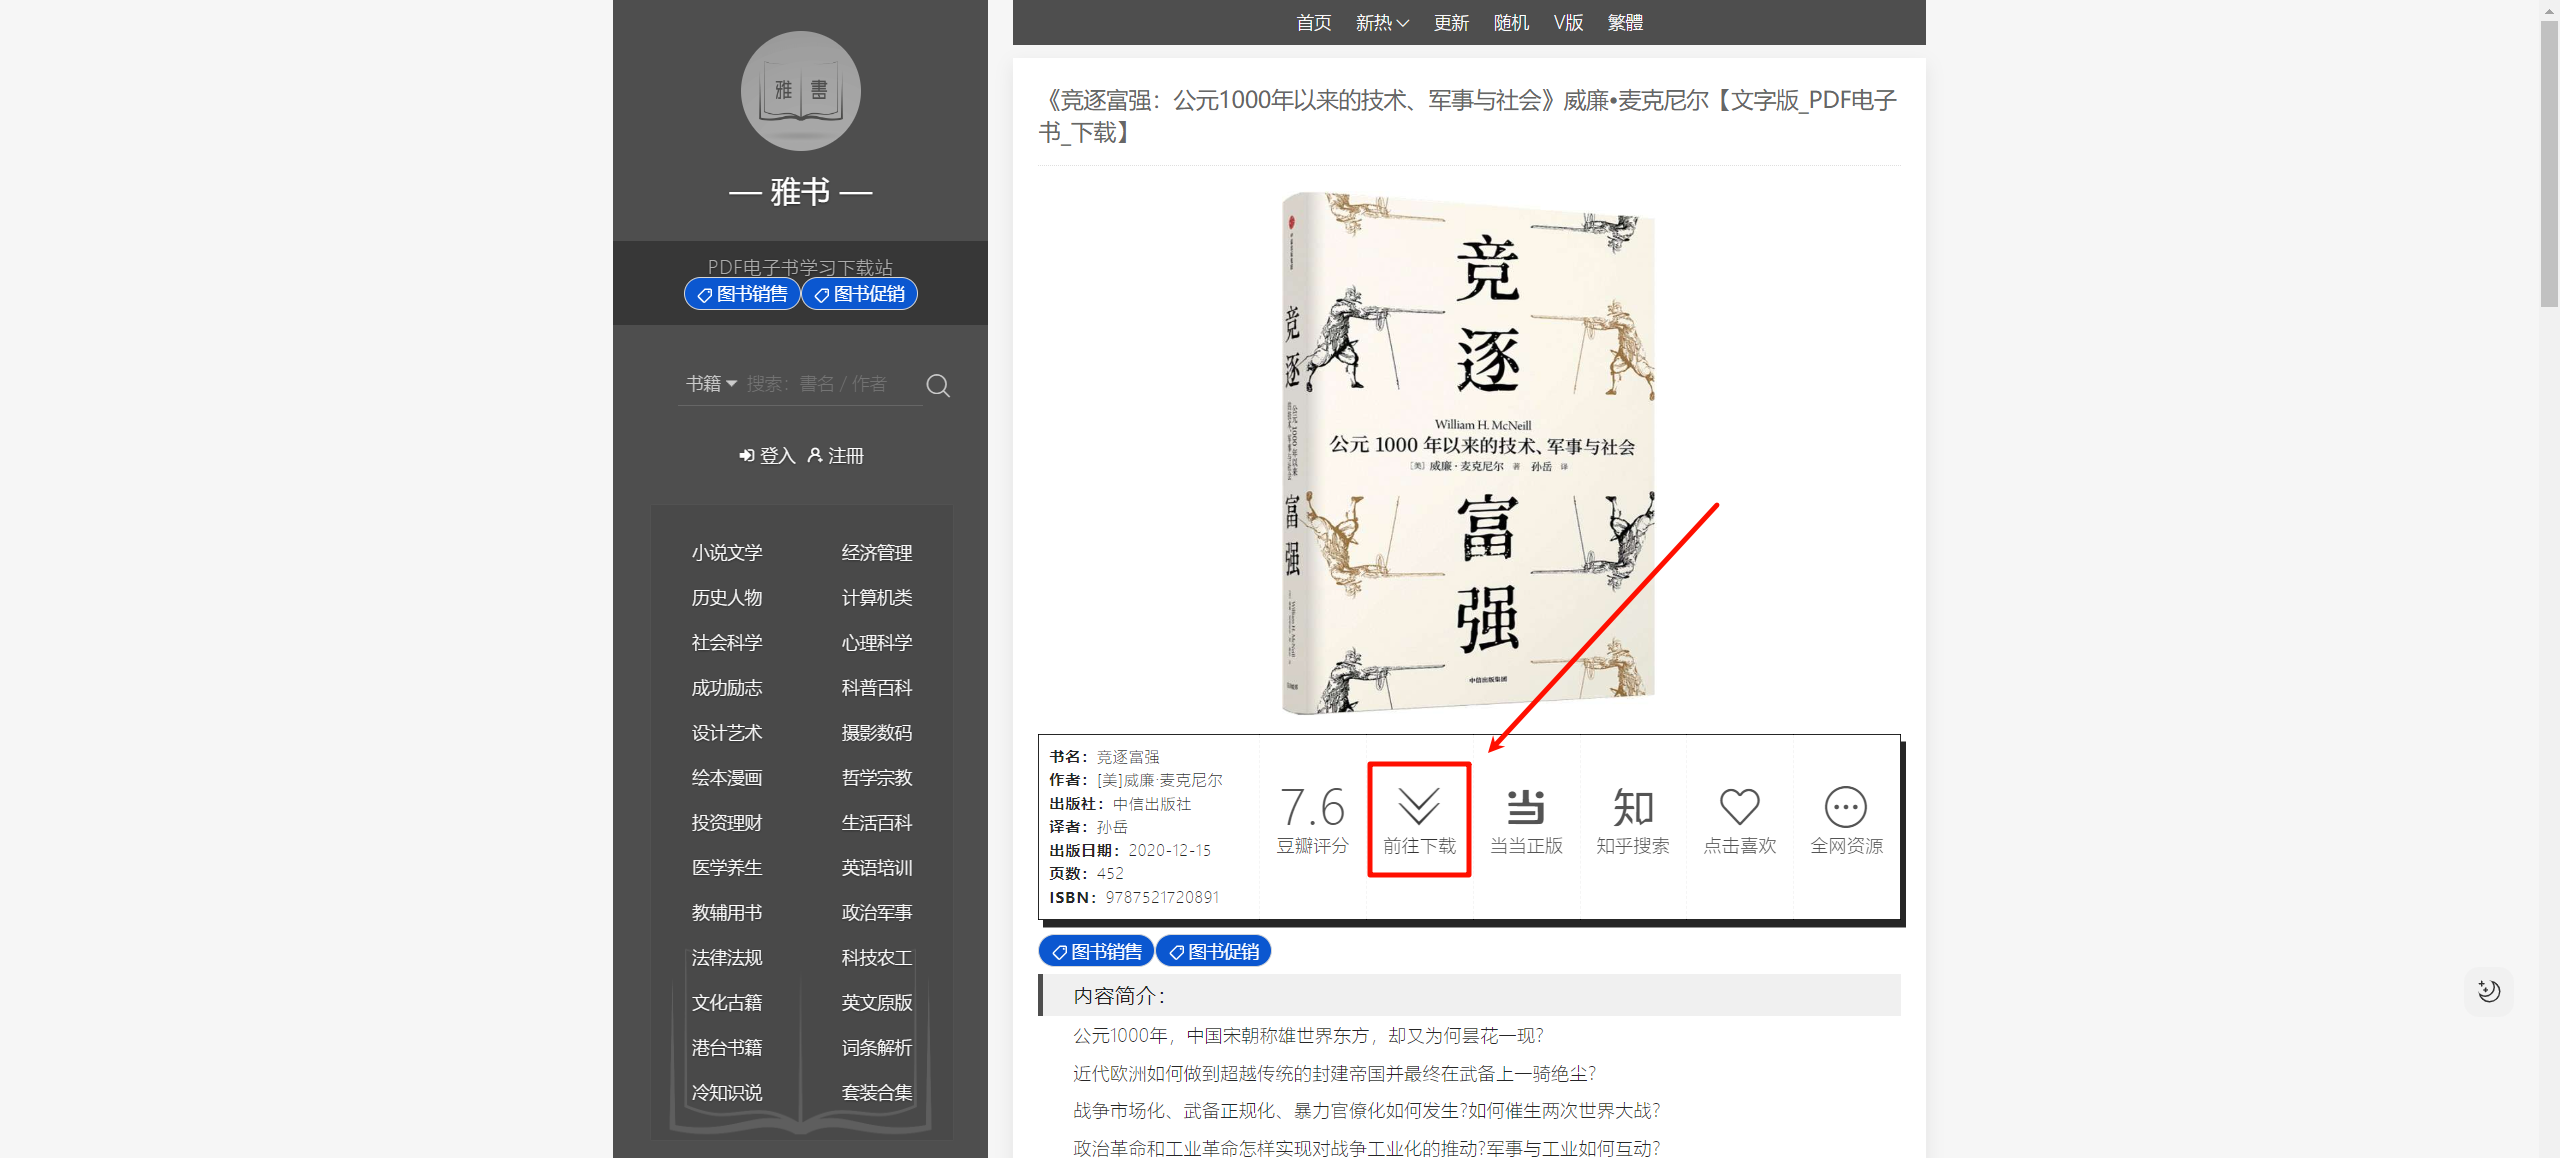
Task: Open the 随机 navigation item
Action: click(x=1510, y=23)
